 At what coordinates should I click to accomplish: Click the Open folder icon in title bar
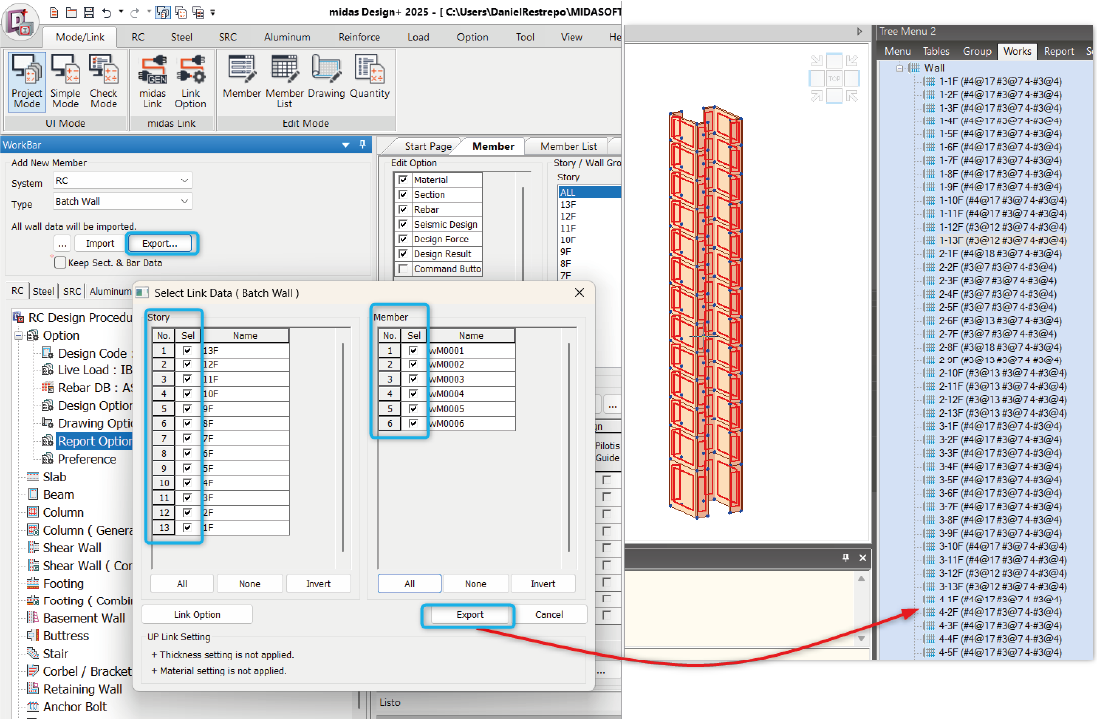(71, 13)
